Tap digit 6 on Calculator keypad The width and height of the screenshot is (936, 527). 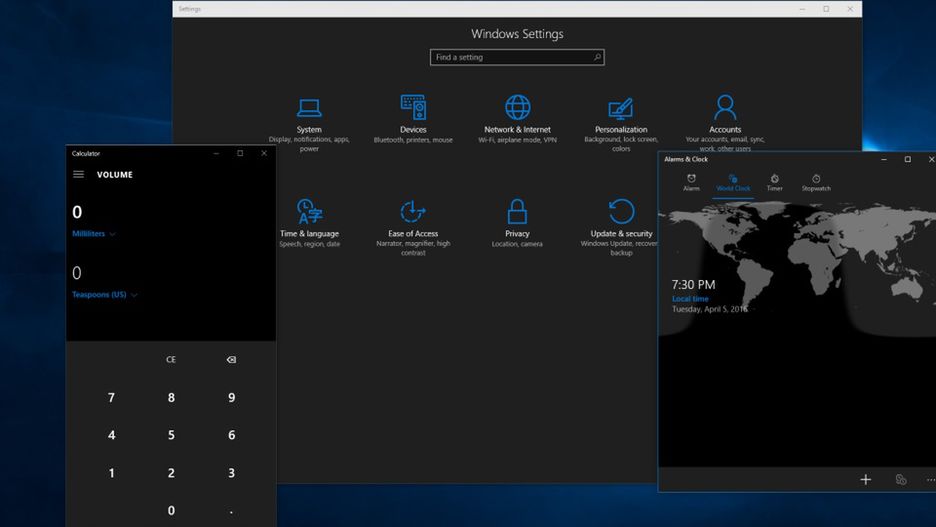pyautogui.click(x=231, y=435)
